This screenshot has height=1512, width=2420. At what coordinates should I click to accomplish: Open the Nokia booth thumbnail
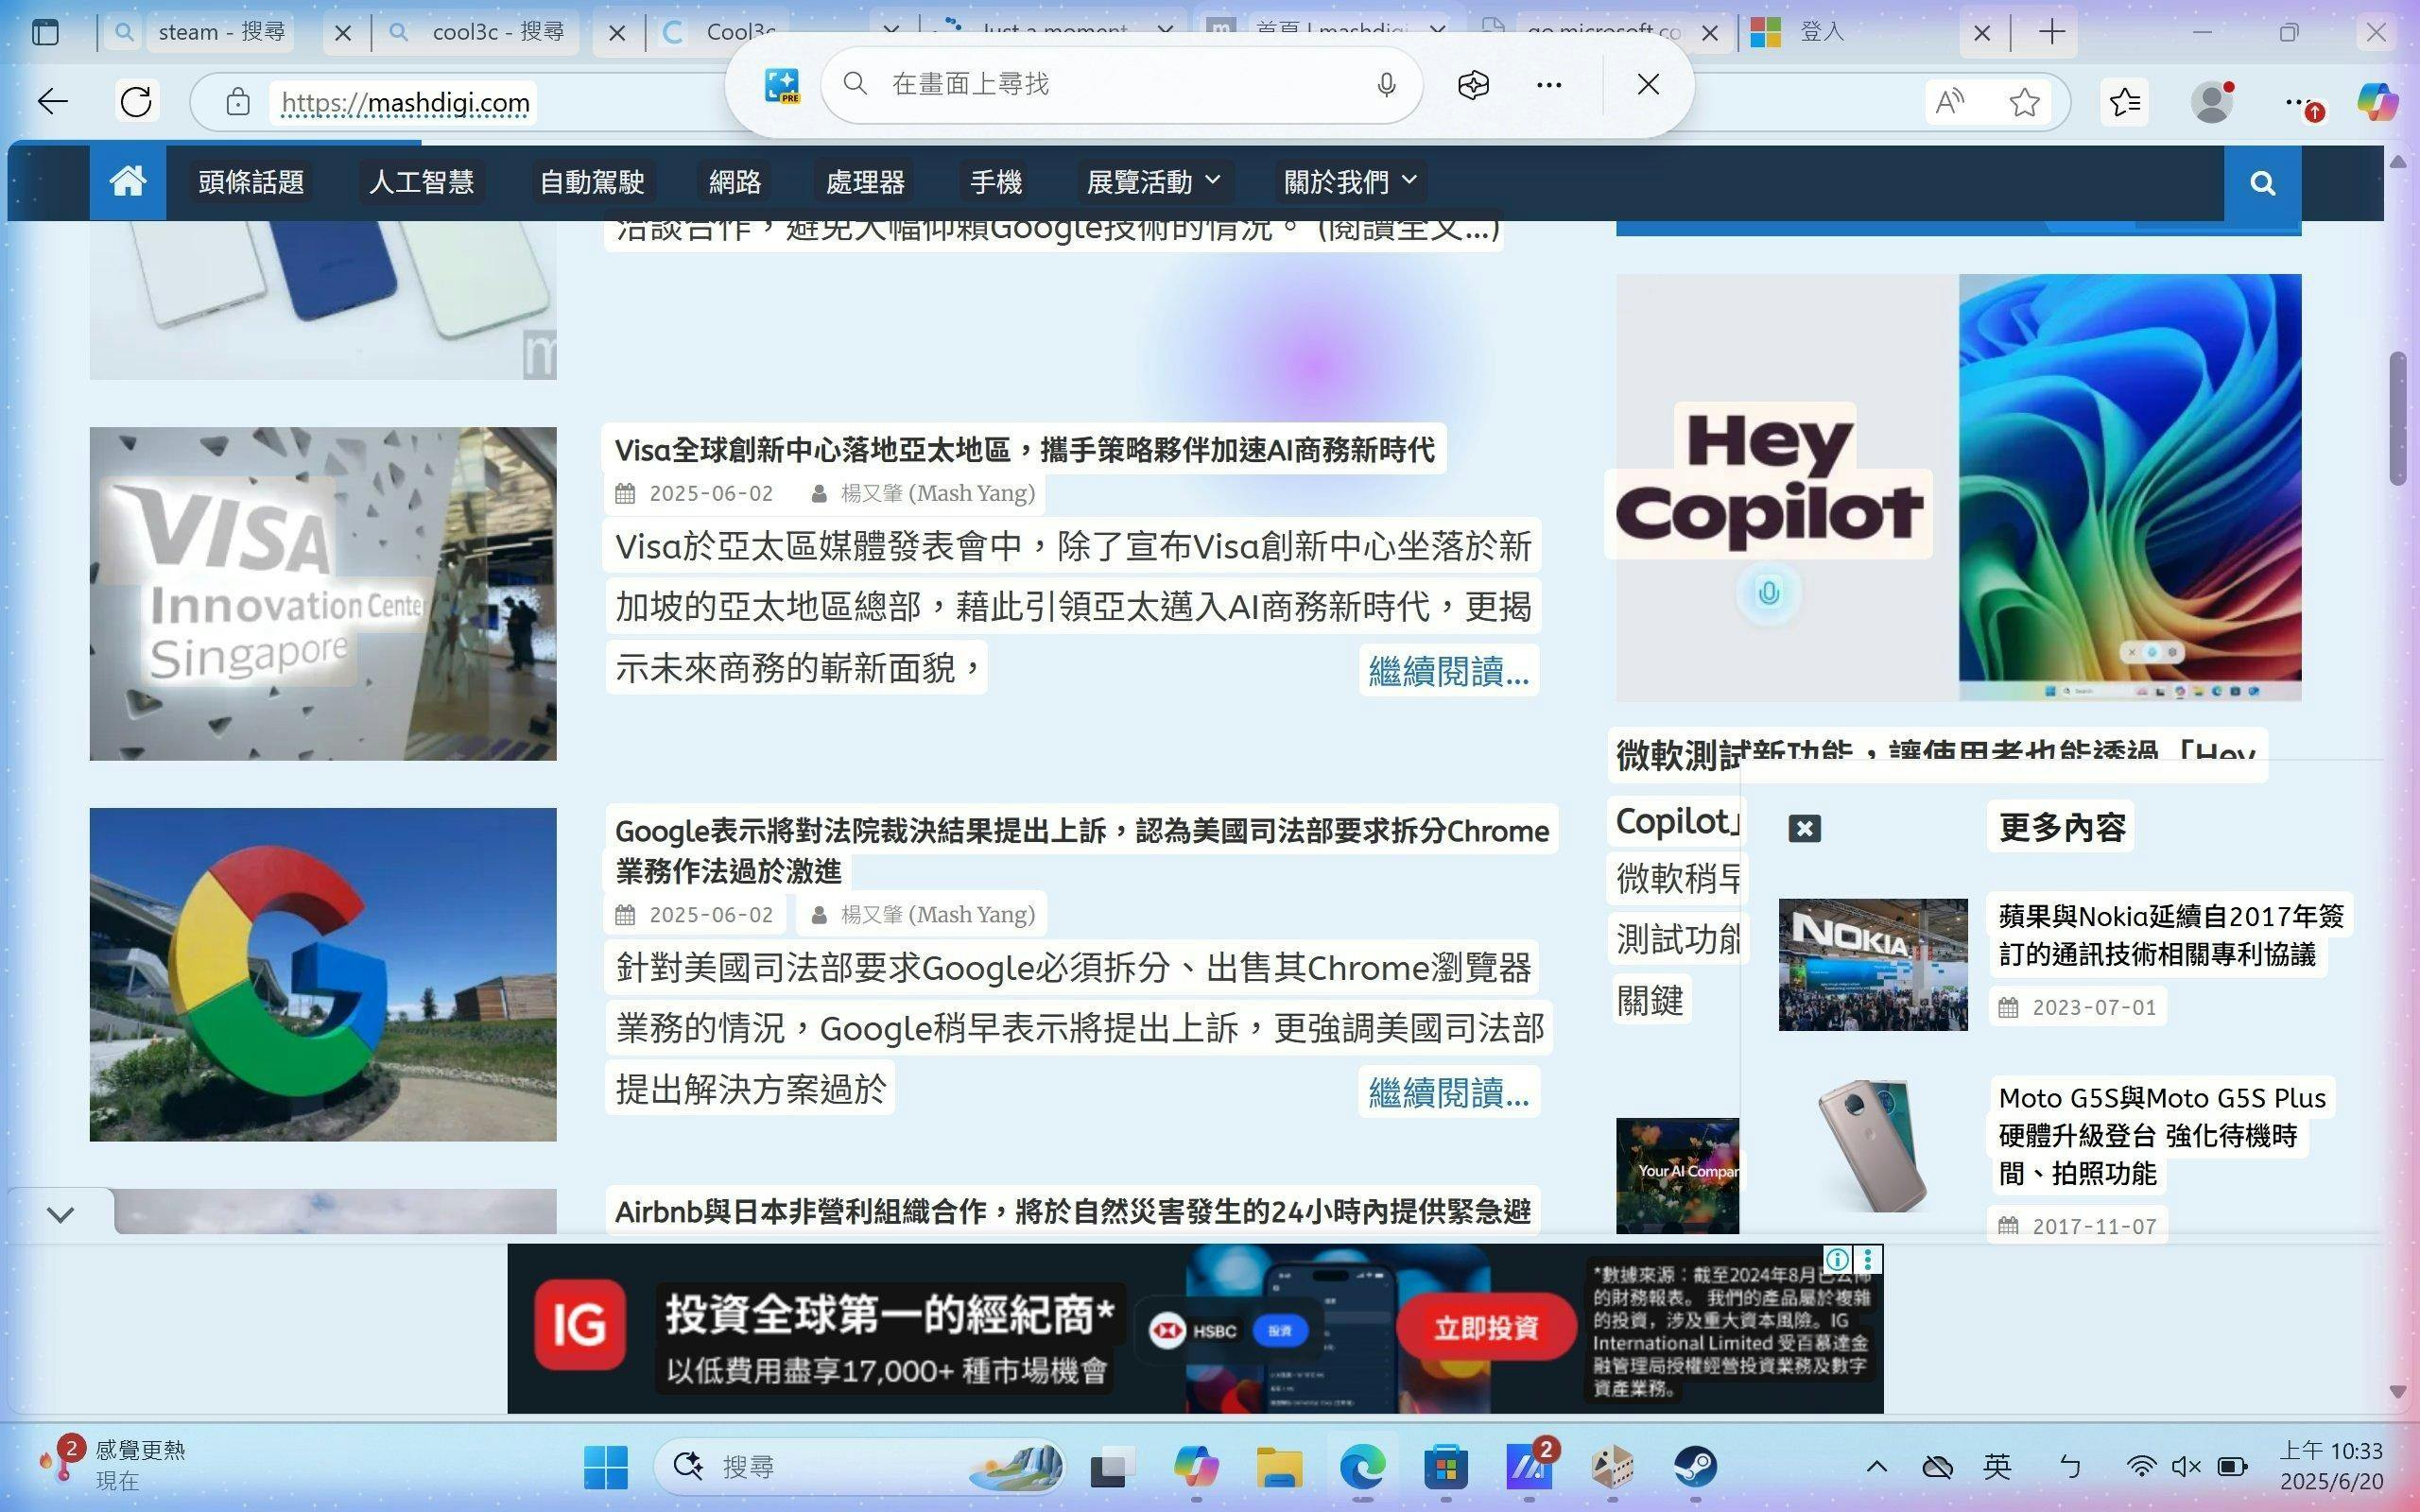(1872, 964)
